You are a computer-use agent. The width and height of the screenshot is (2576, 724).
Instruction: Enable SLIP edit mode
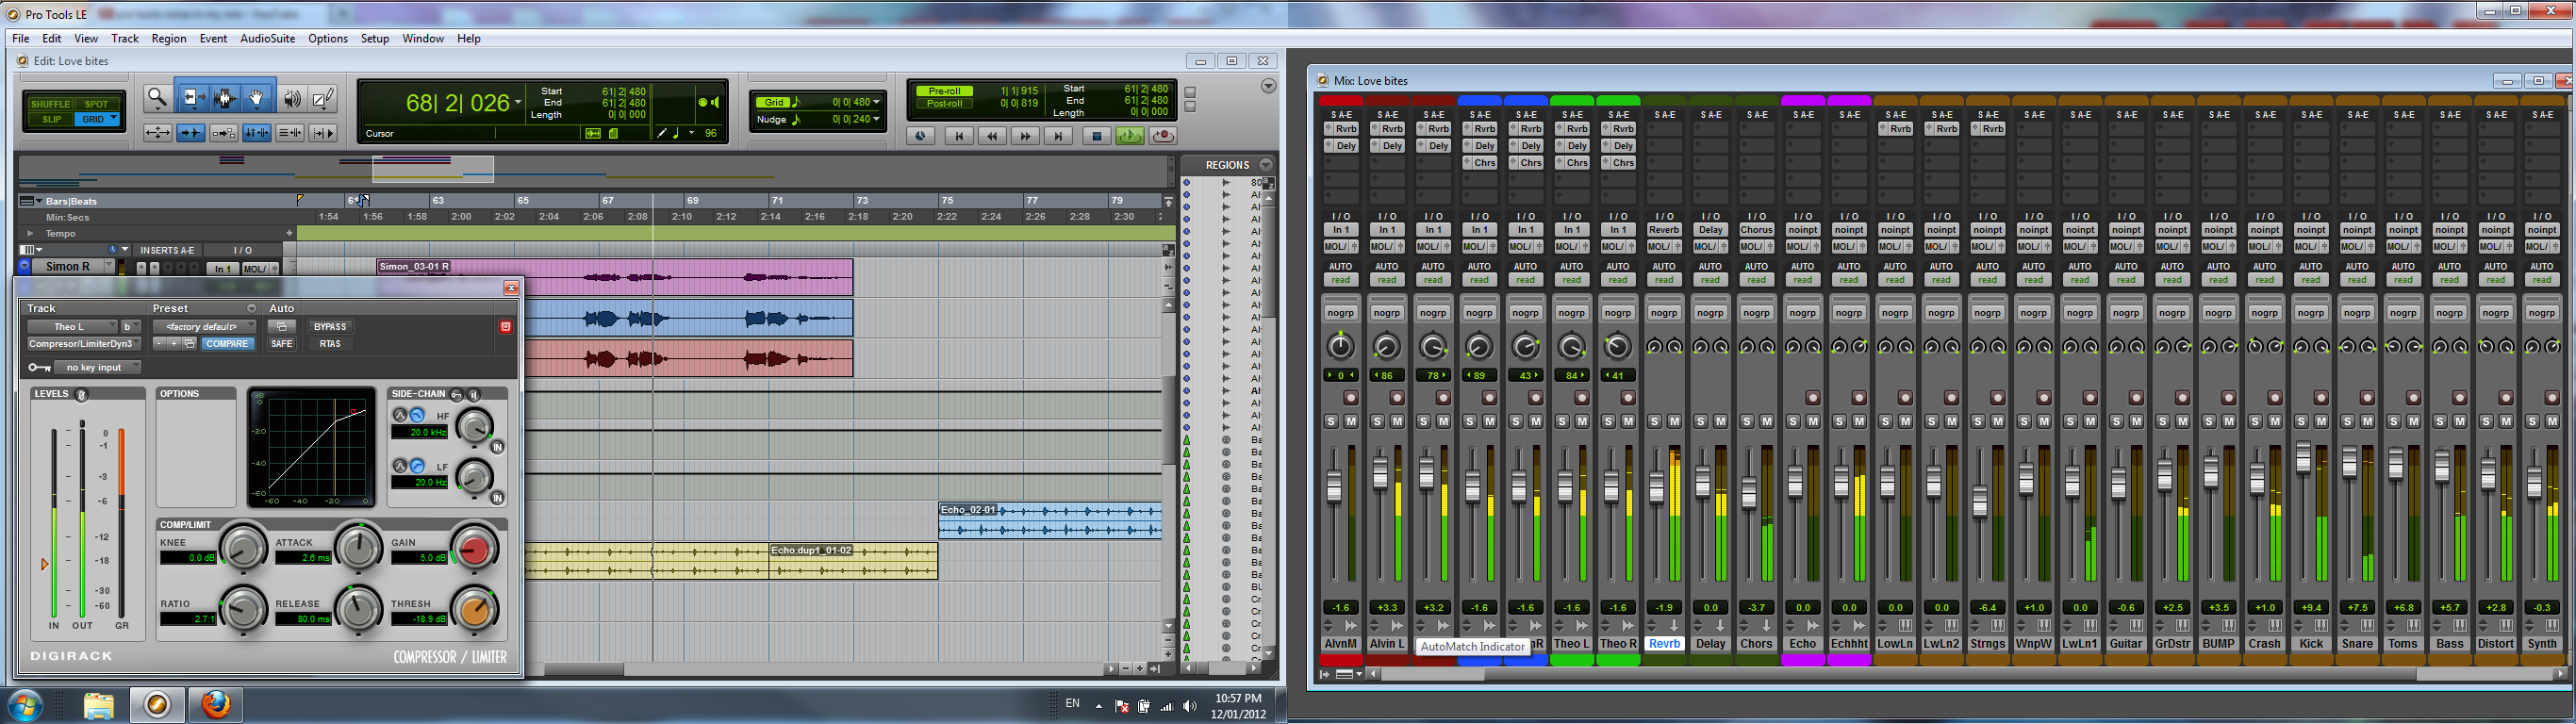(x=50, y=119)
